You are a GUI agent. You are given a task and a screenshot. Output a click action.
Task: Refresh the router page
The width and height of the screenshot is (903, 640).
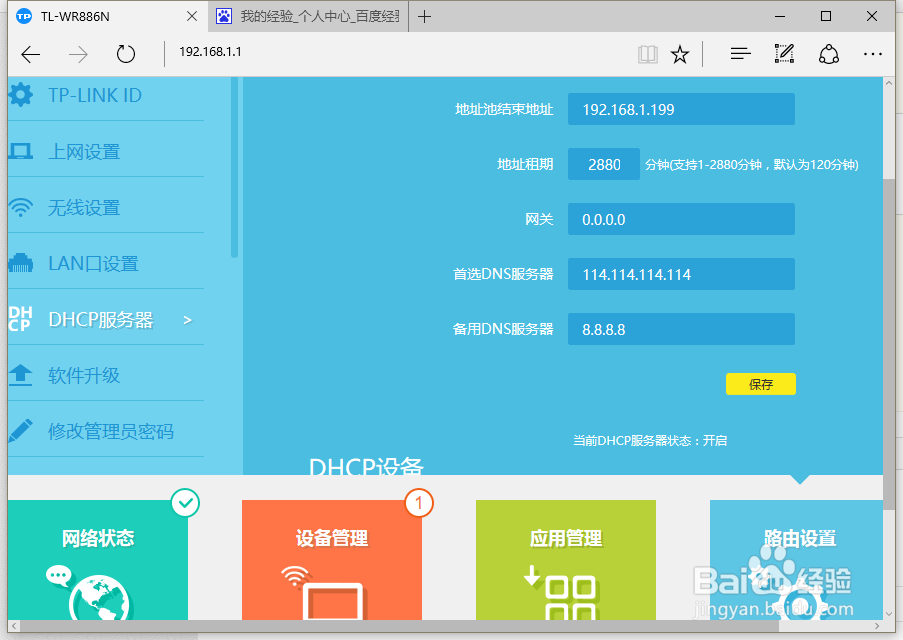pyautogui.click(x=126, y=54)
